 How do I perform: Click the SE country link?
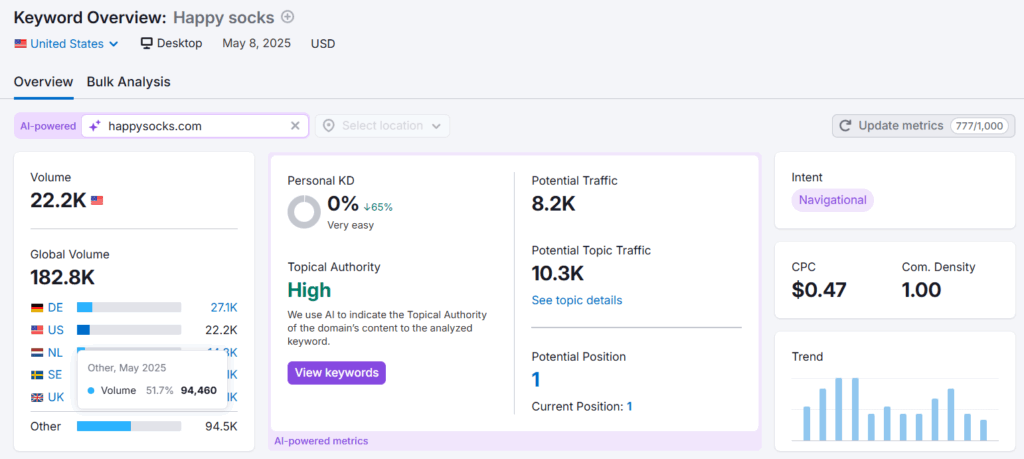point(56,375)
